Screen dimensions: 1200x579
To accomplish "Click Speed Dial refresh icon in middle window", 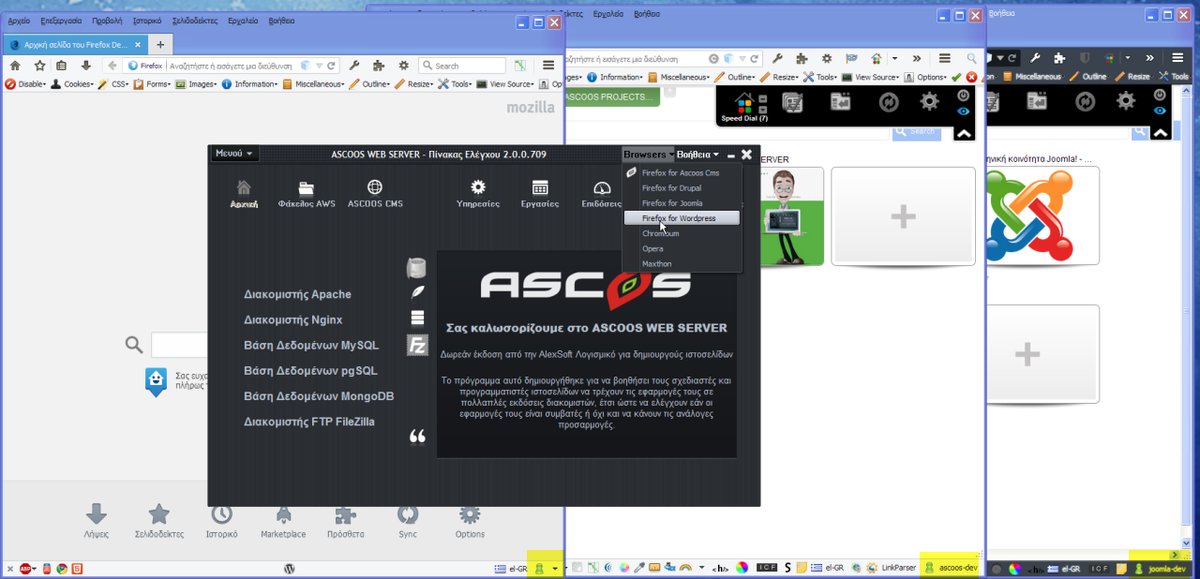I will coord(888,101).
